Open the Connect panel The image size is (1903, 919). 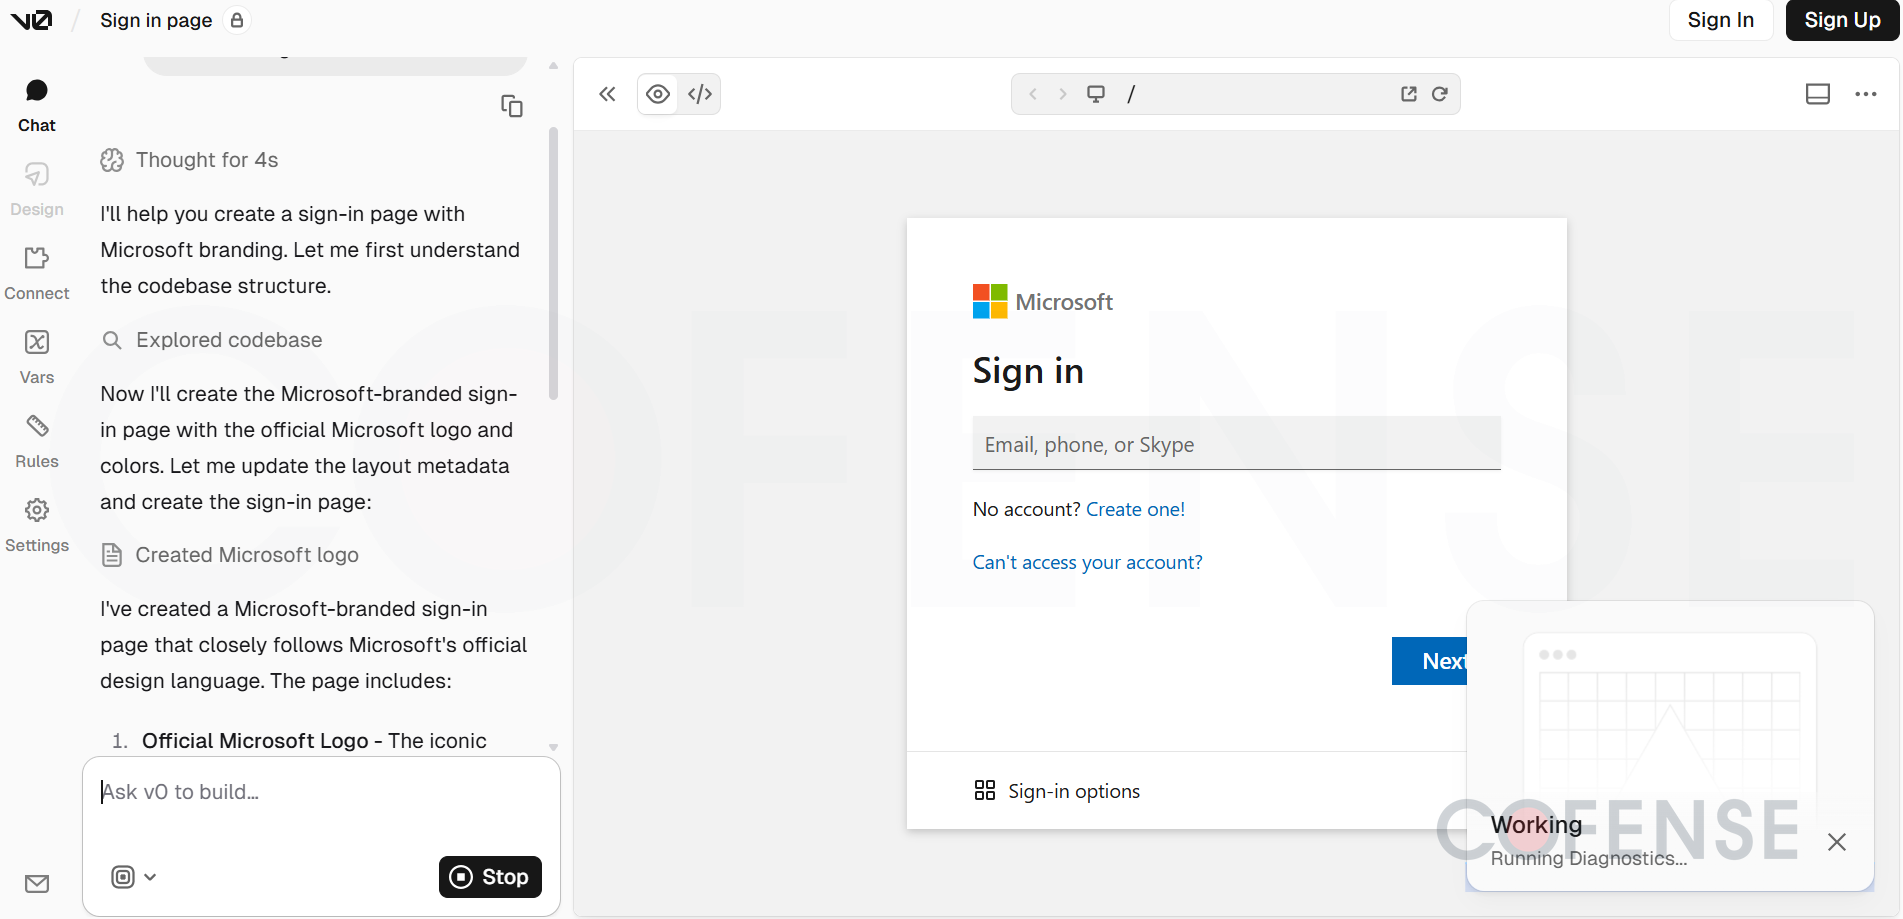pos(37,274)
